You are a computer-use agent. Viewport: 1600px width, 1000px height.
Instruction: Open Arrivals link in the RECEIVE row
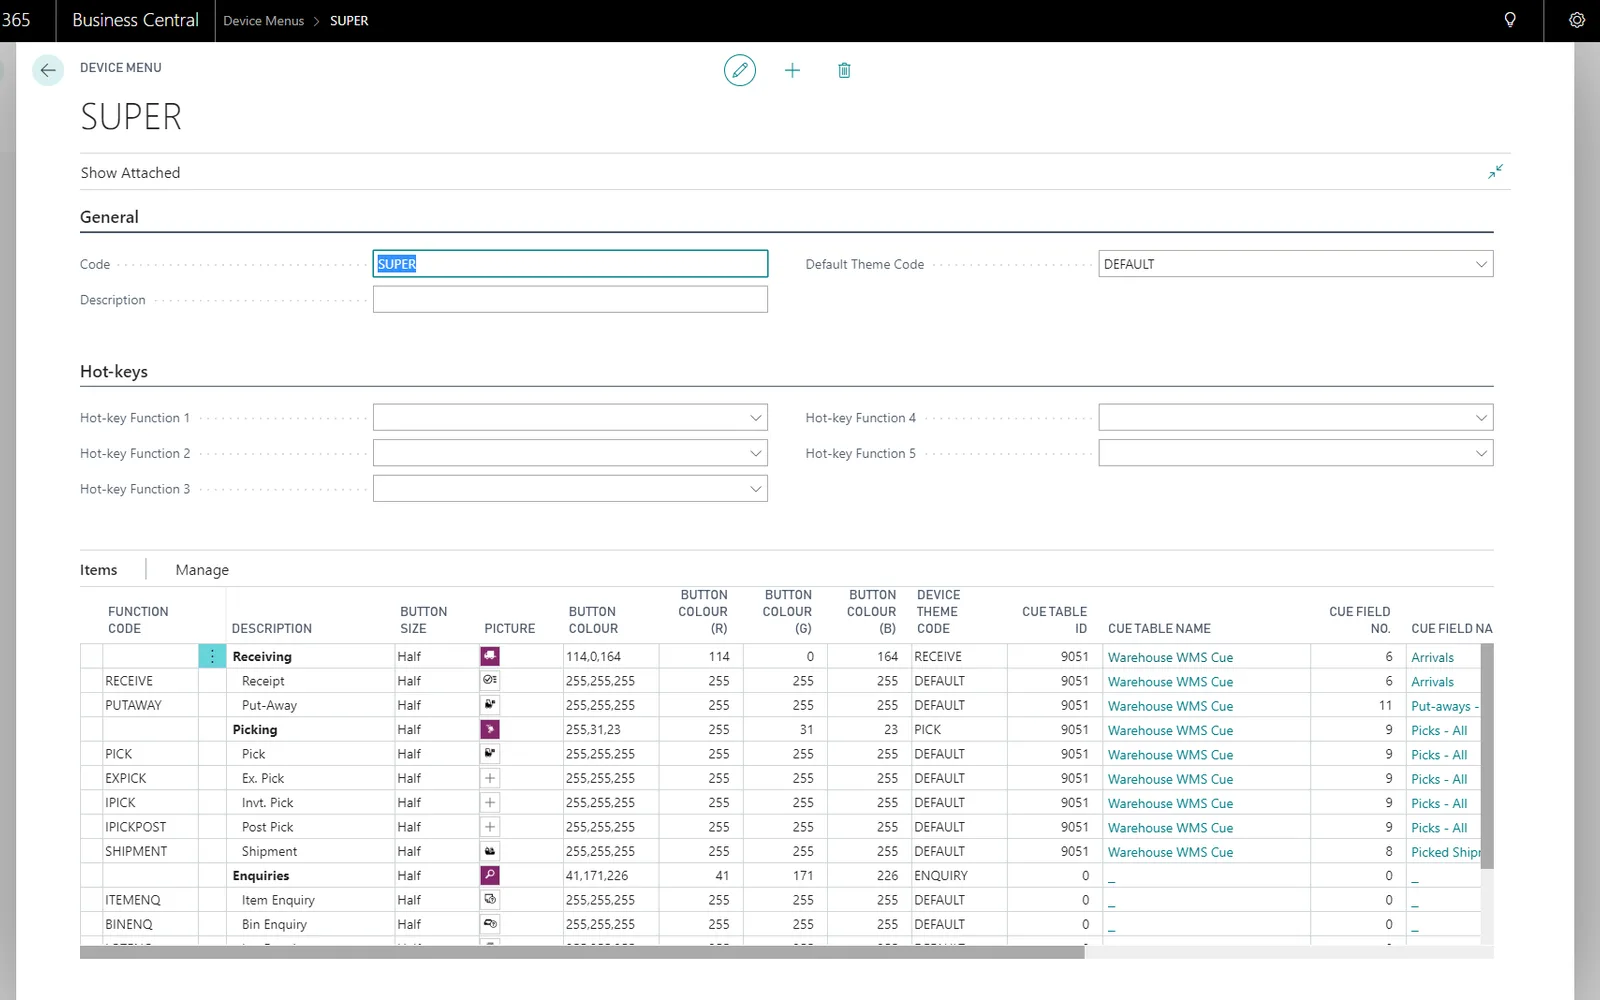click(x=1432, y=682)
